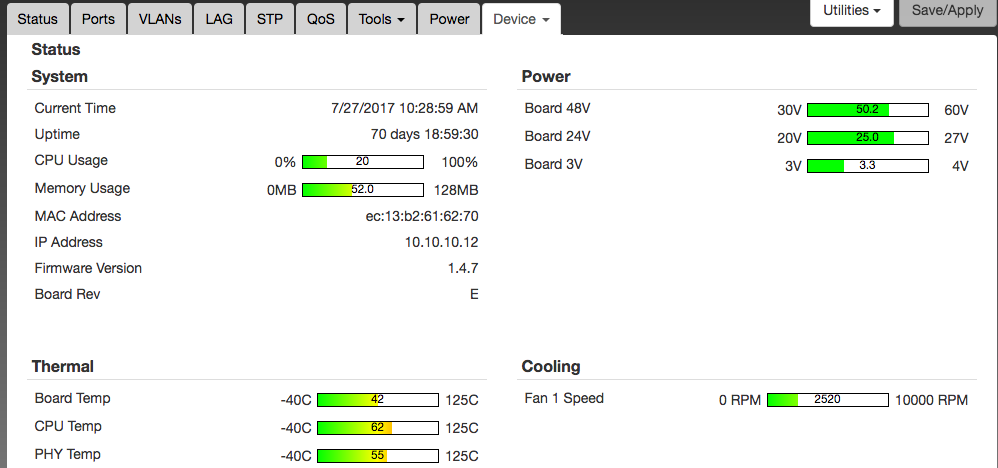Select the LAG tab
Viewport: 998px width, 468px height.
[x=219, y=19]
